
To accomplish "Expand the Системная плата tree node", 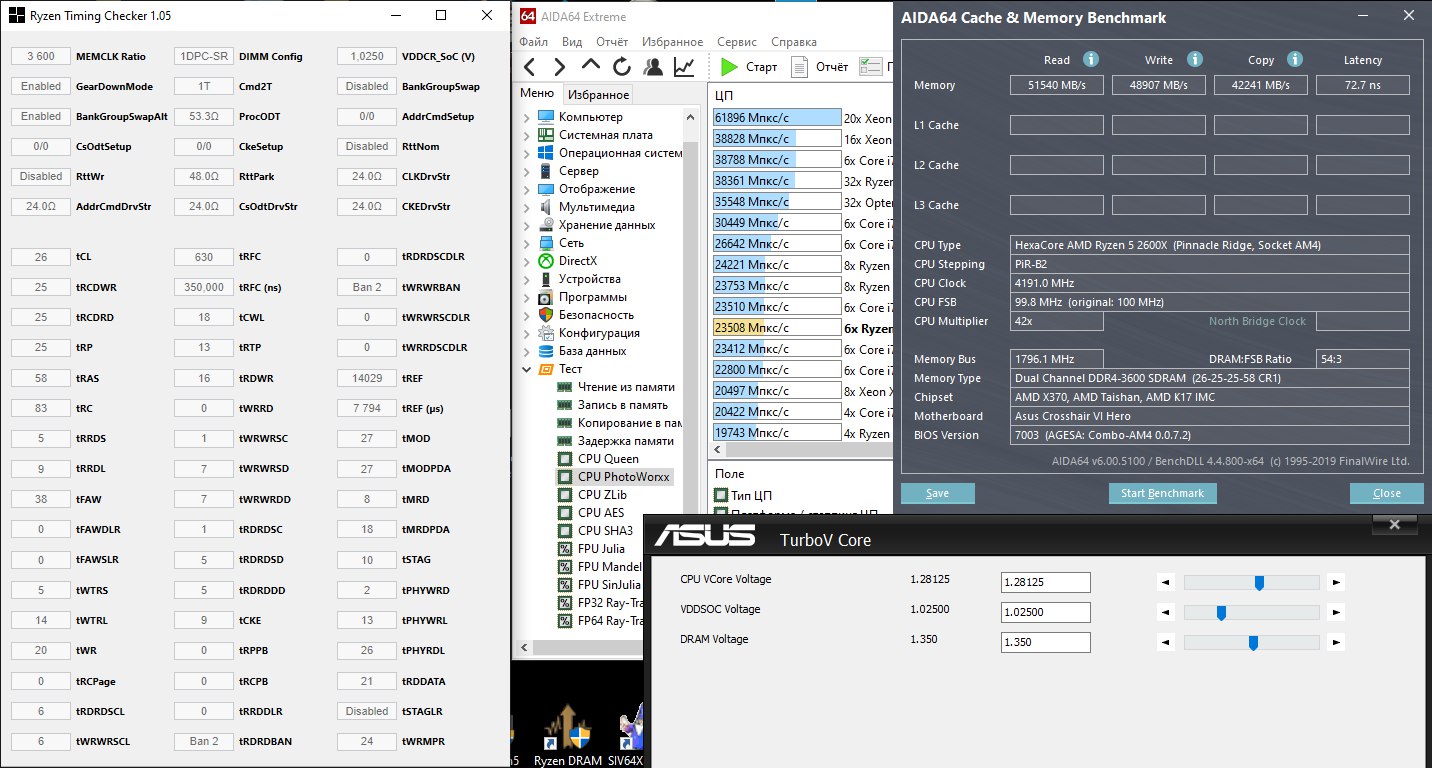I will coord(527,136).
